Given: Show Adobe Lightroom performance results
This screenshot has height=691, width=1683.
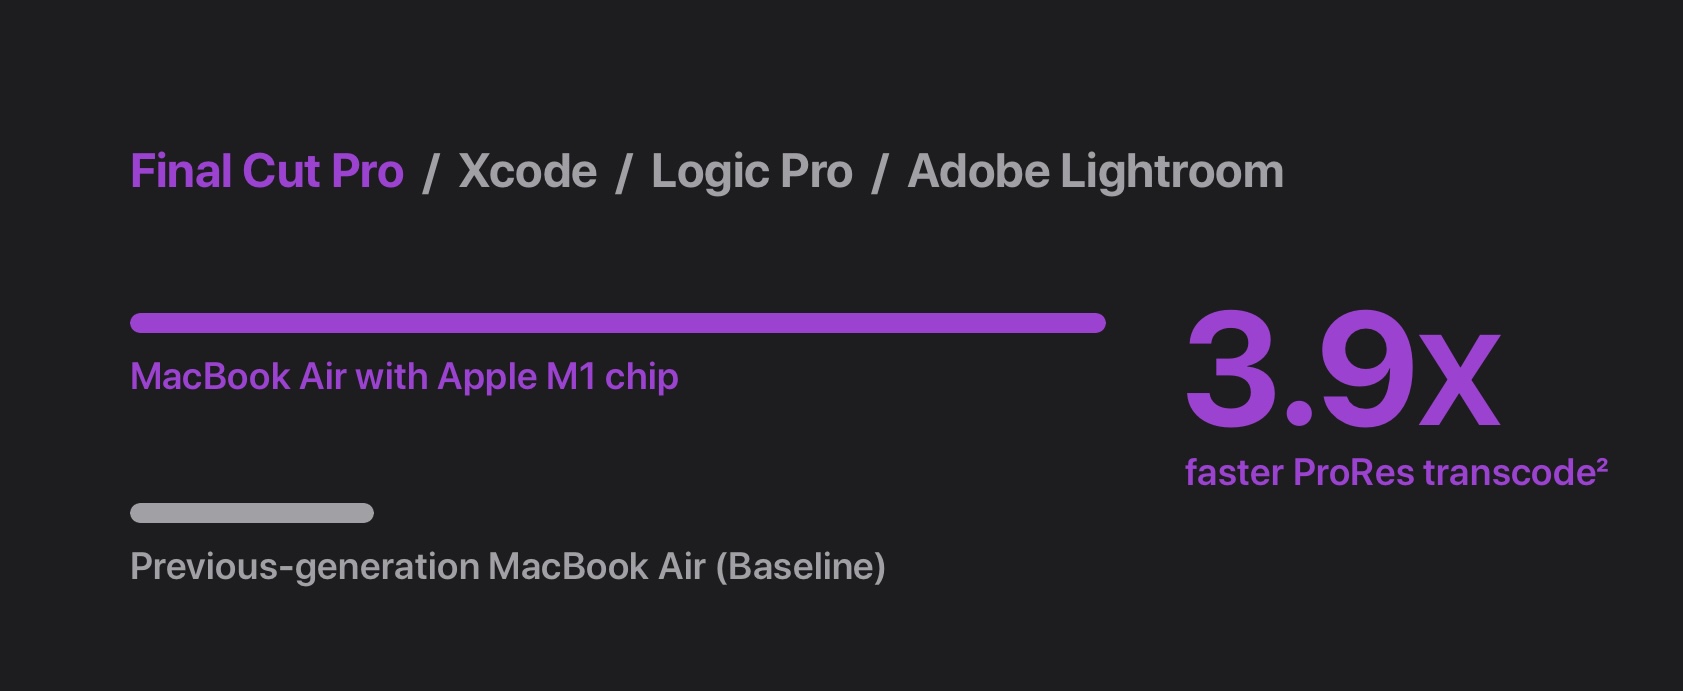Looking at the screenshot, I should coord(1095,172).
